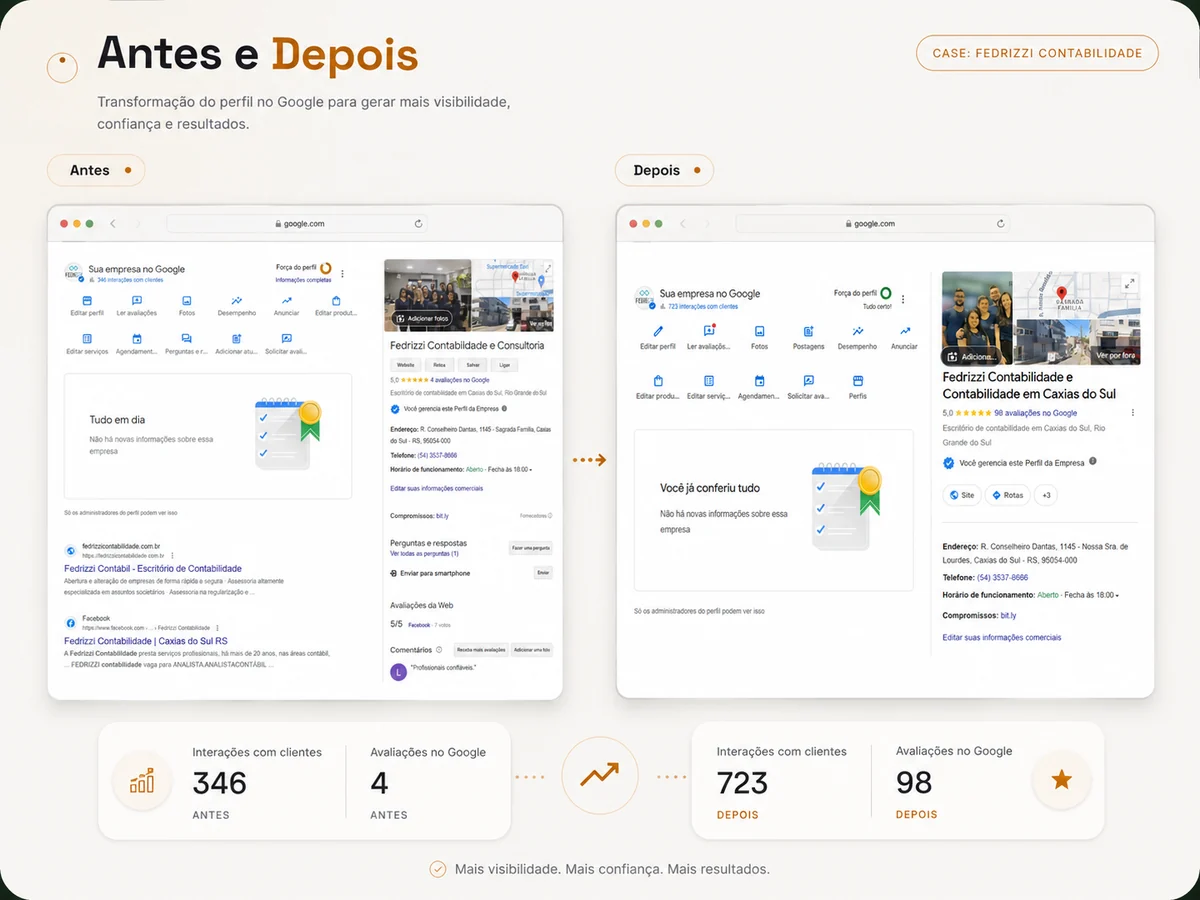Open Fedrizzi Contábil - Escritório de Contabilidade result

(x=153, y=568)
